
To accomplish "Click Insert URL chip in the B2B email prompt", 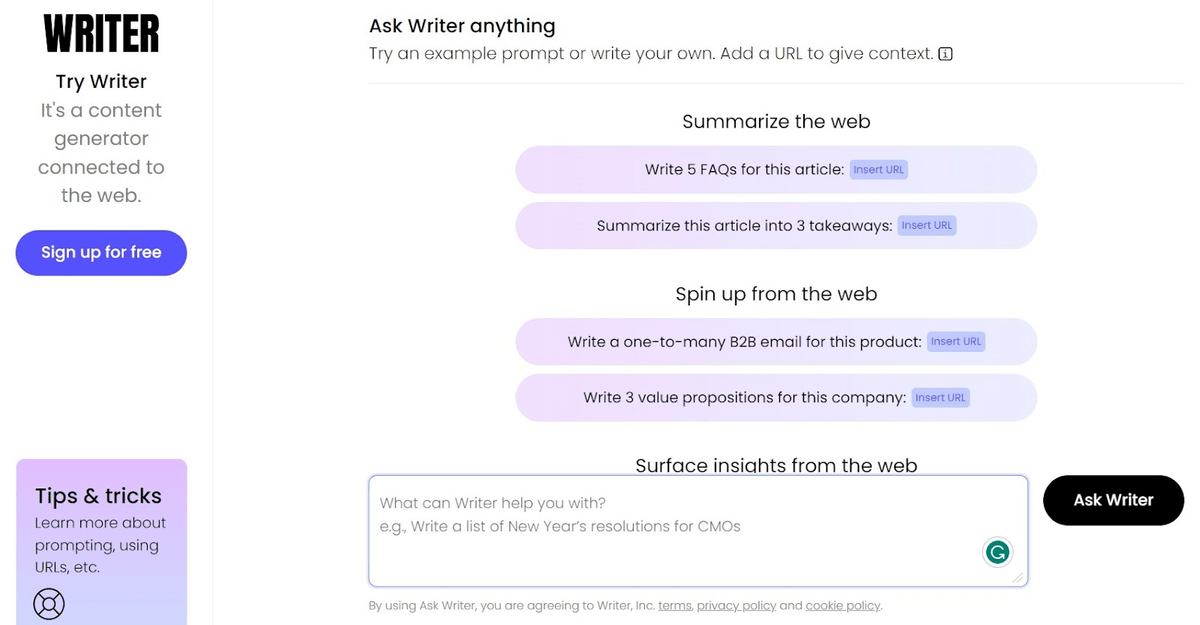I will click(957, 342).
